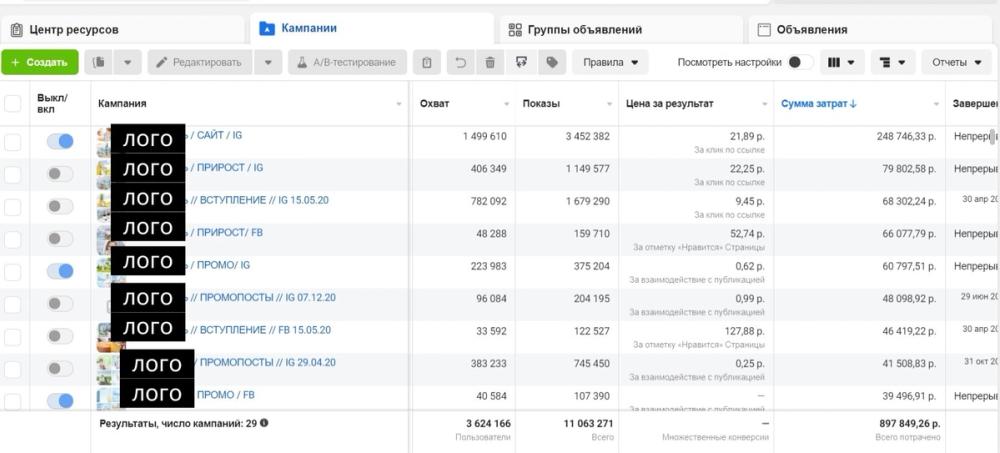Open ВСТУПЛЕНИЕ // IG 15.05.20 campaign link
1000x453 pixels.
click(x=258, y=200)
